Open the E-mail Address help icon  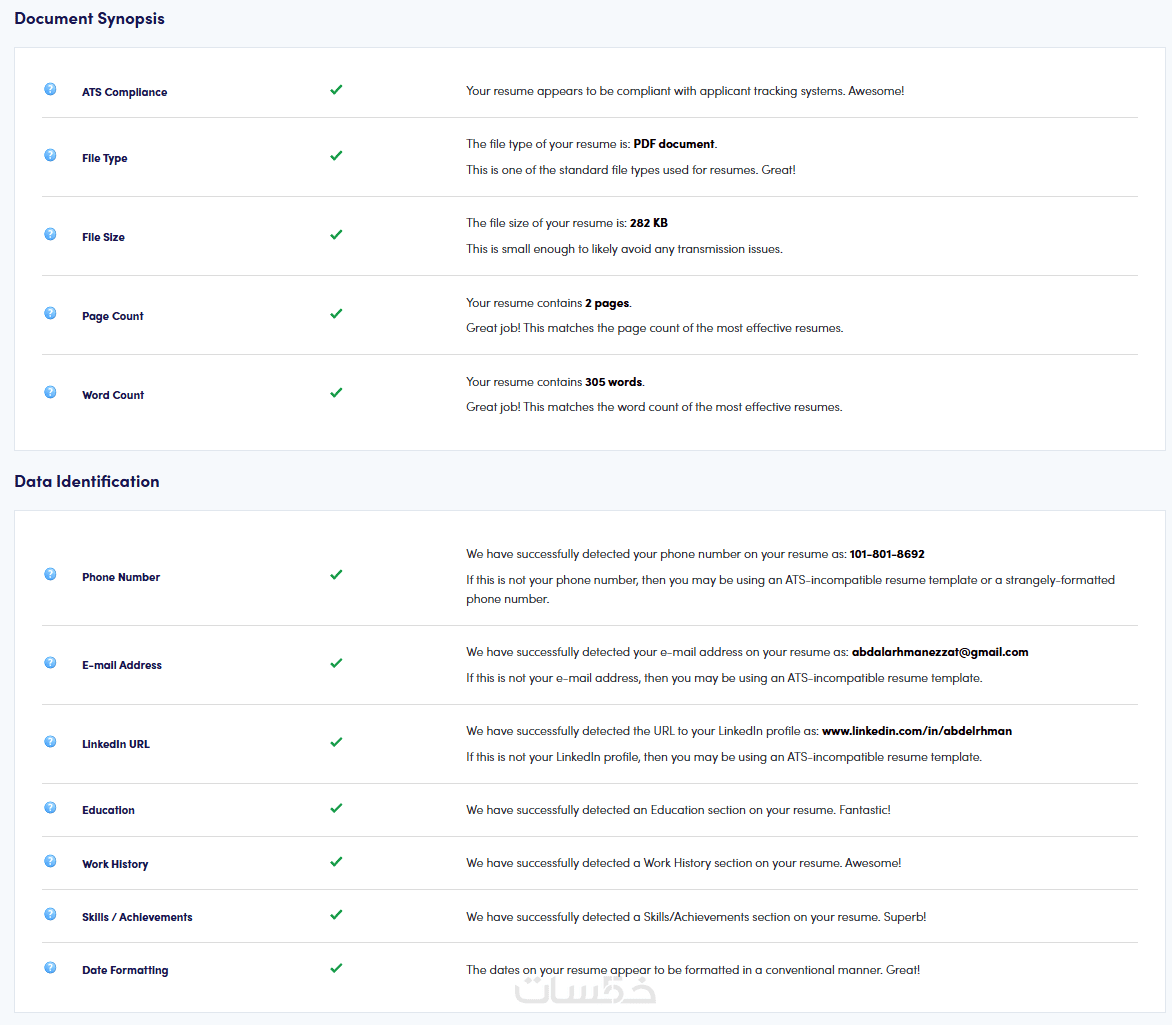point(50,662)
